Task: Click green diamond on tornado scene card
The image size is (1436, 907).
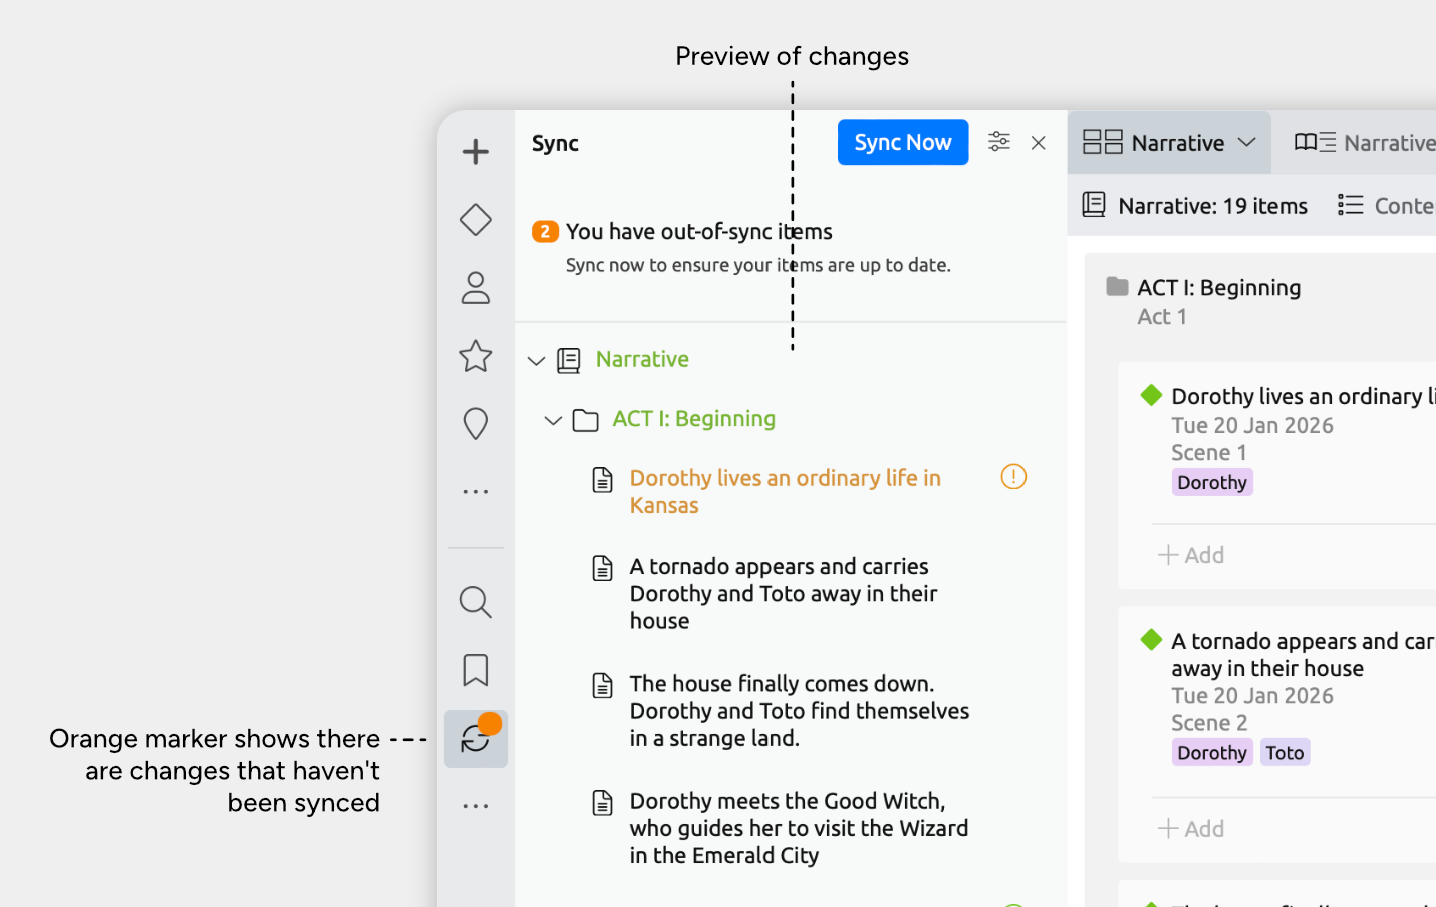Action: coord(1151,640)
